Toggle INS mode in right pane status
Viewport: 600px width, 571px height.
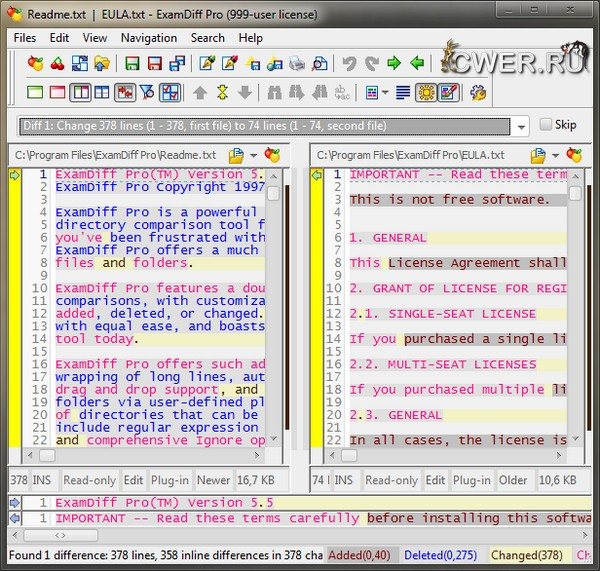coord(343,480)
